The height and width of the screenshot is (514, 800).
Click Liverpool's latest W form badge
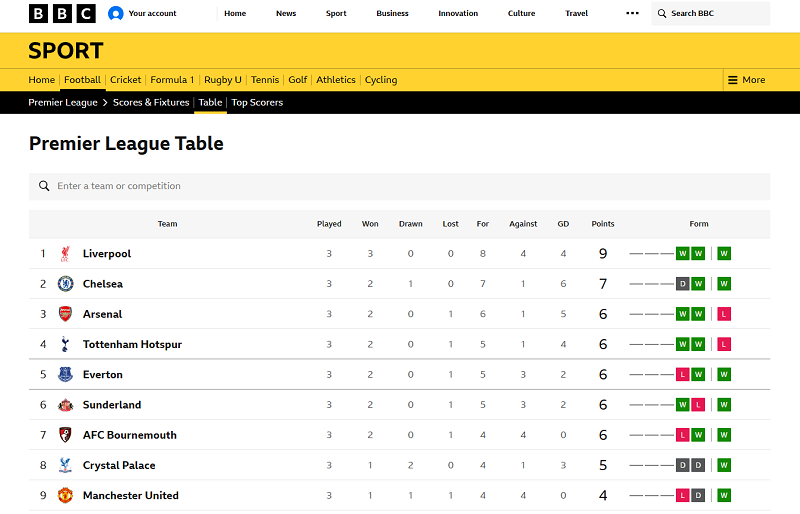tap(724, 254)
